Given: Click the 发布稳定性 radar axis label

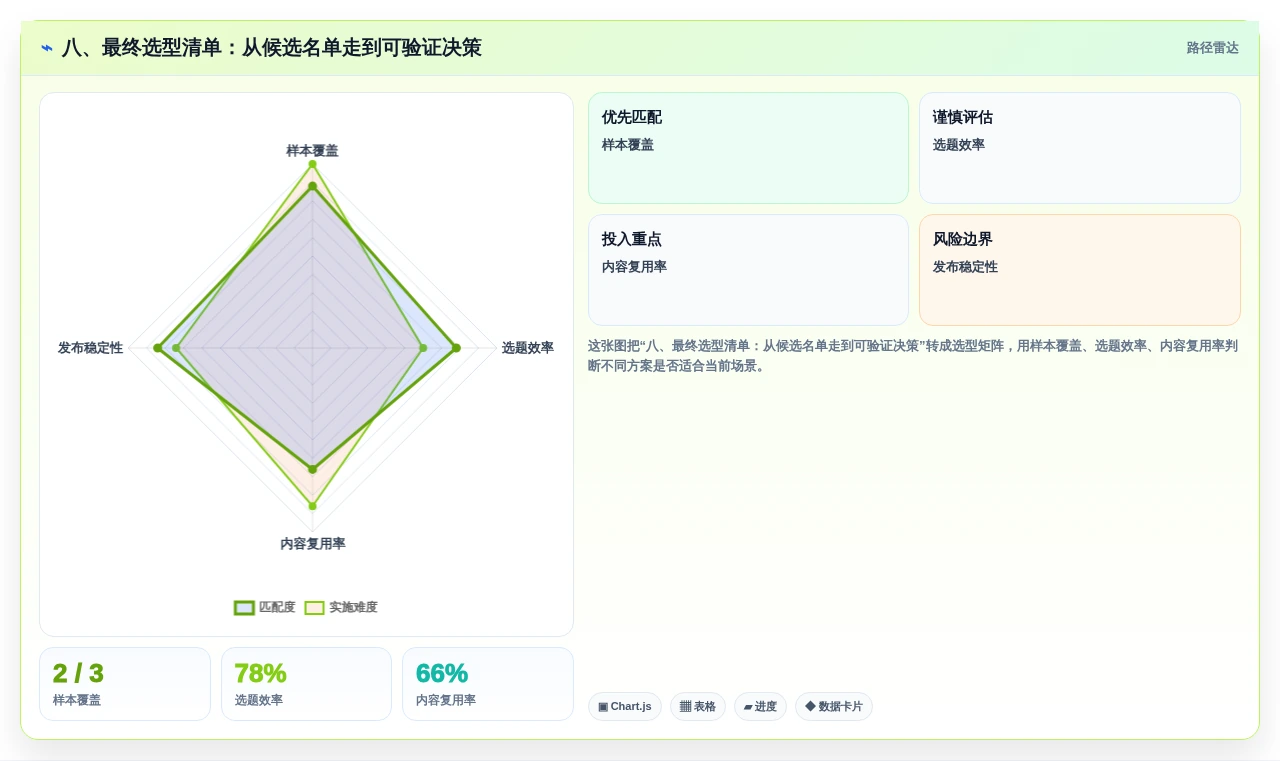Looking at the screenshot, I should (90, 348).
